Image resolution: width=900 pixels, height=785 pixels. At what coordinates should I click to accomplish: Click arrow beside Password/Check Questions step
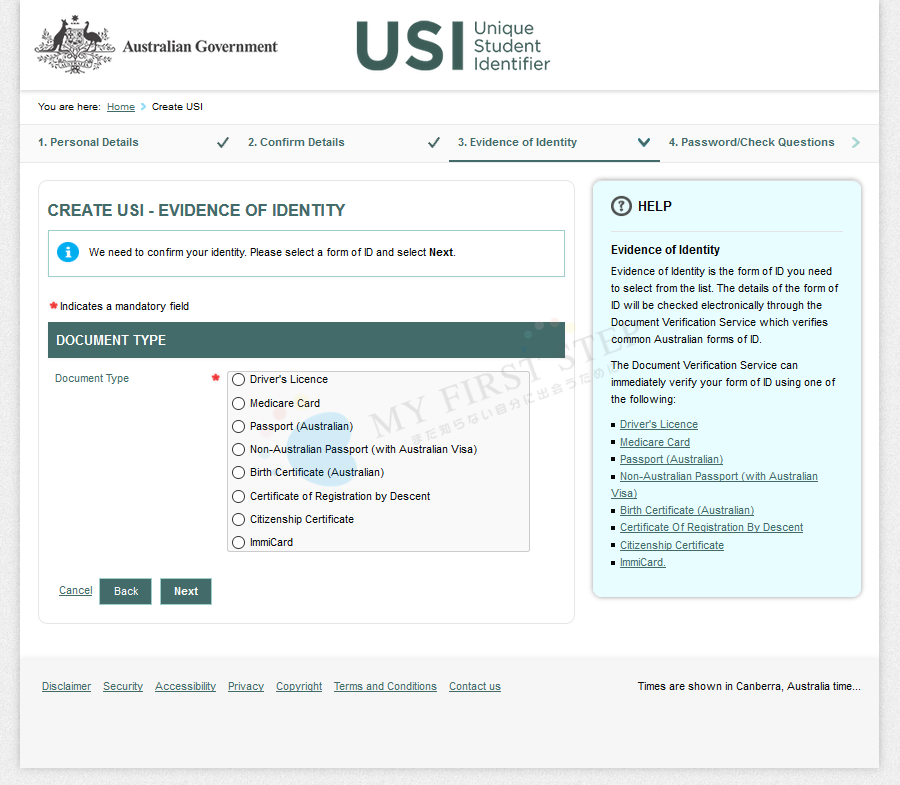pos(855,143)
